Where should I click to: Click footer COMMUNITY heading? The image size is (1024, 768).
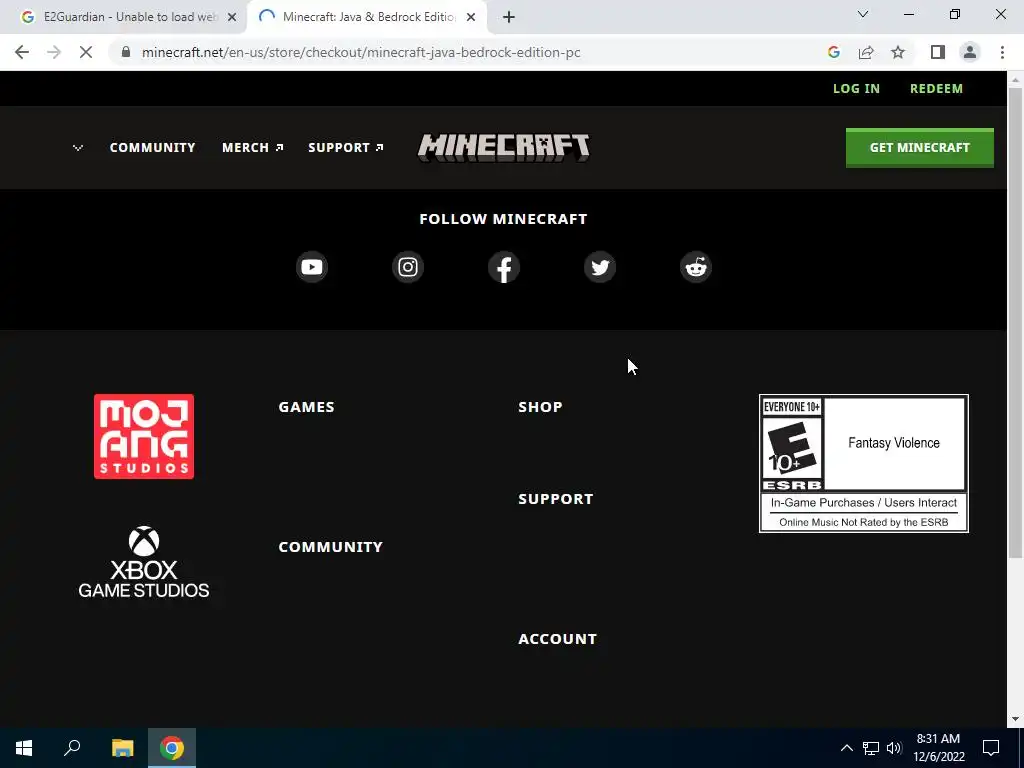pyautogui.click(x=330, y=547)
